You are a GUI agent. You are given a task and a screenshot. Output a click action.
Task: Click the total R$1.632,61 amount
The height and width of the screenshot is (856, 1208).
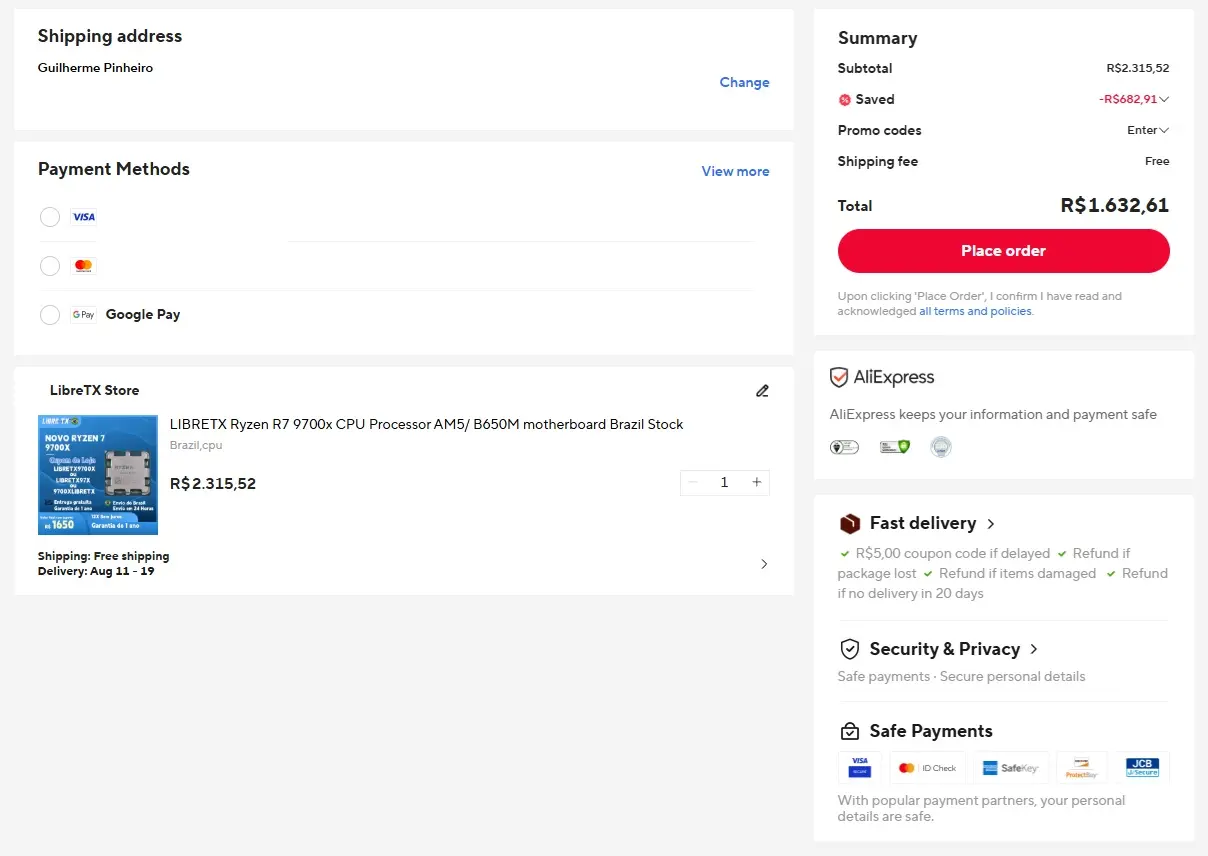click(x=1114, y=205)
